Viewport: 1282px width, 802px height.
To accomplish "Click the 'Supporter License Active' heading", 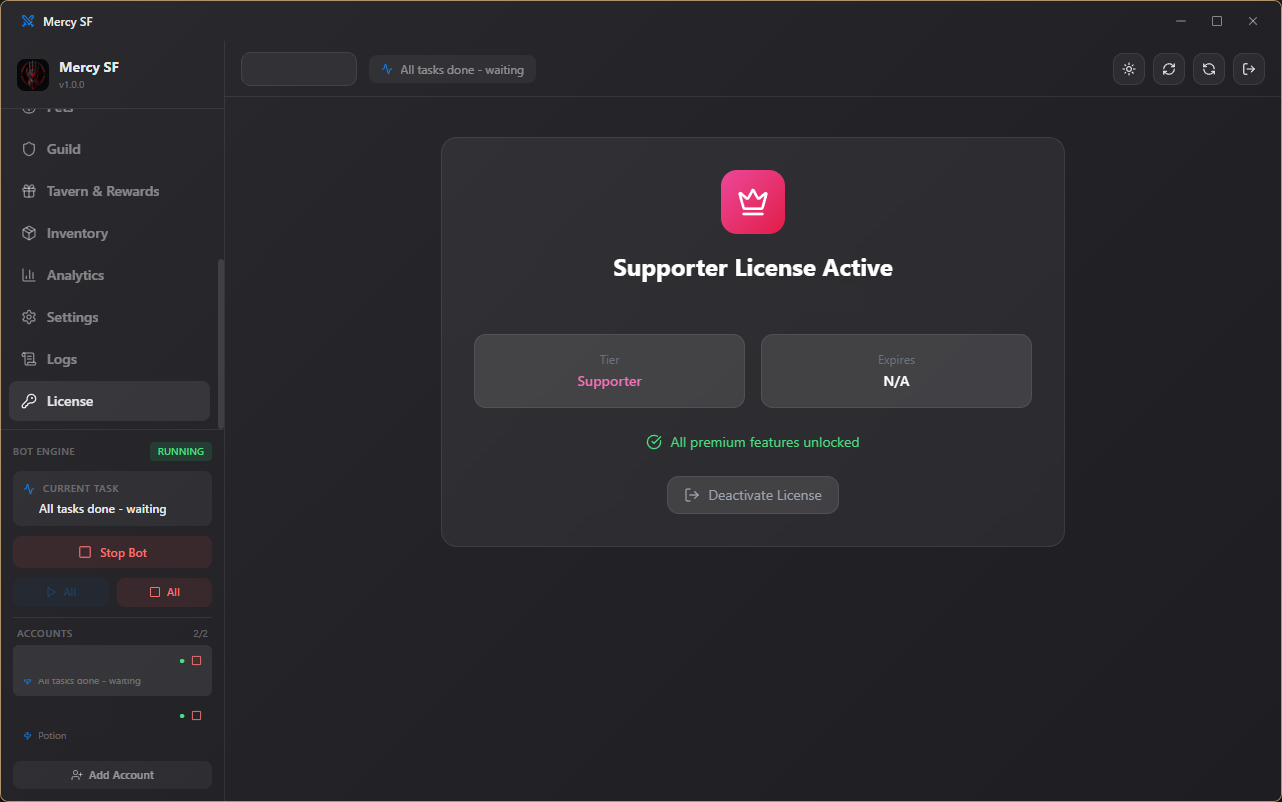I will tap(753, 268).
